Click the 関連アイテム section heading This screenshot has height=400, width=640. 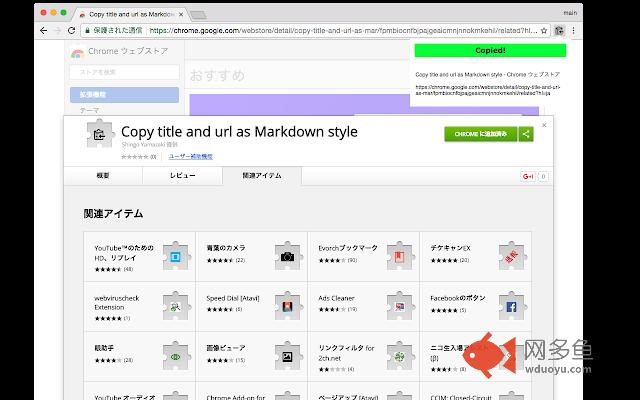point(113,214)
